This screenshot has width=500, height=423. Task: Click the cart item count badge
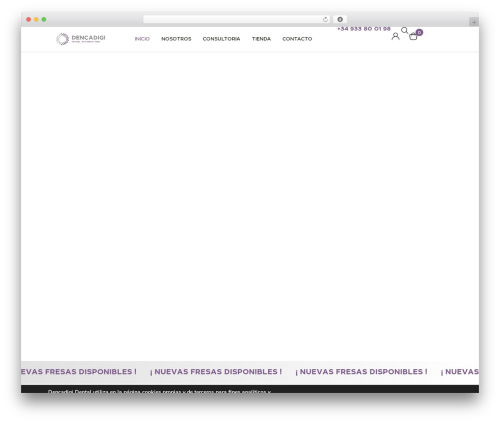tap(419, 32)
